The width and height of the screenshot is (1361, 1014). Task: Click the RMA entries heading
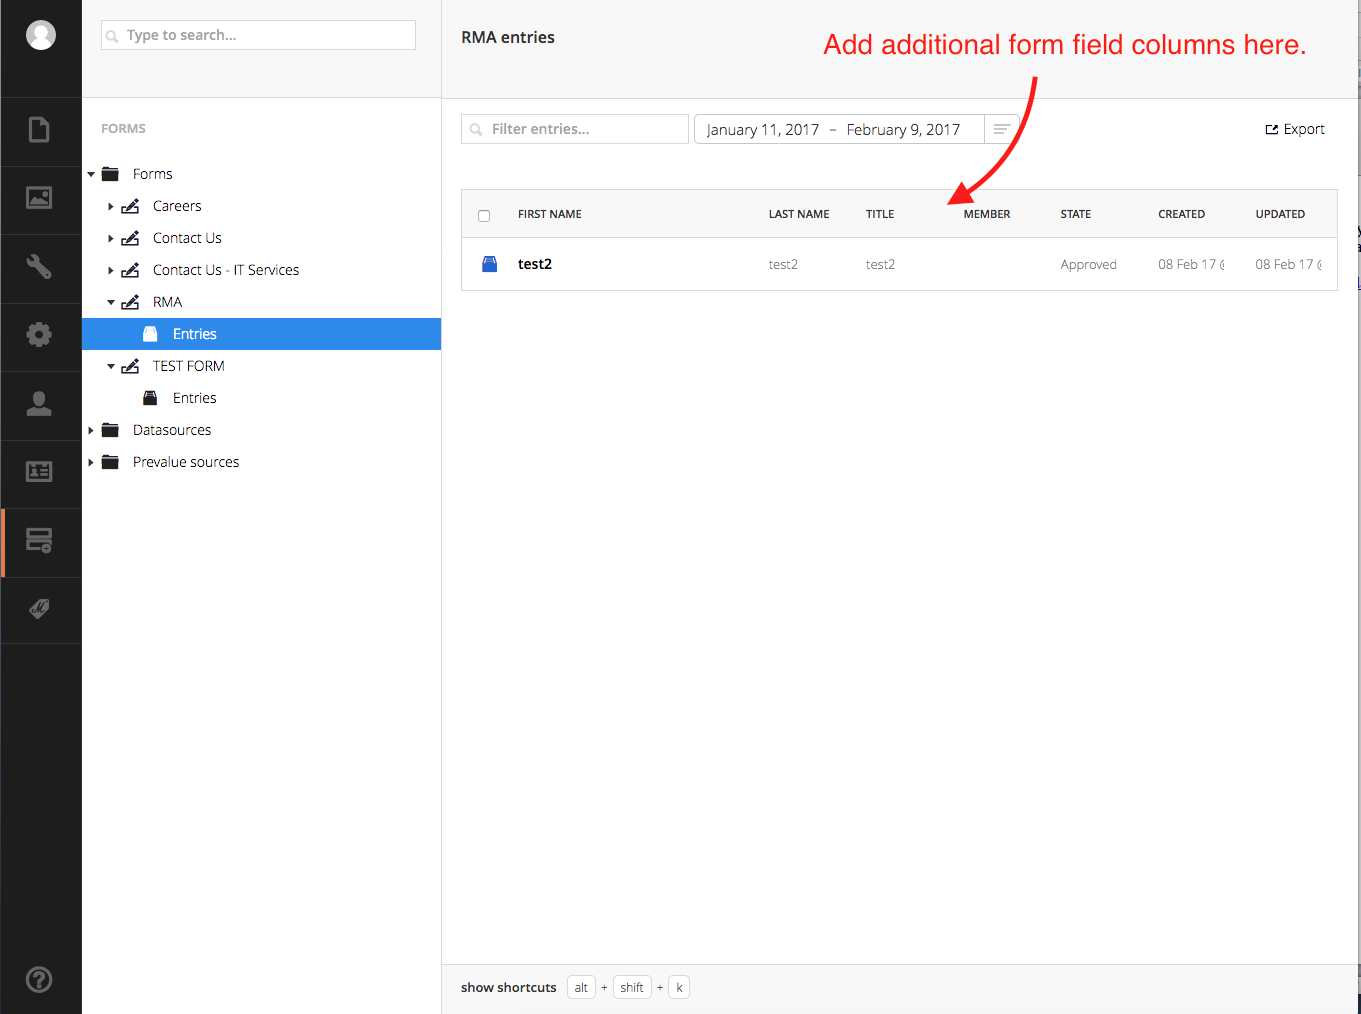tap(508, 37)
